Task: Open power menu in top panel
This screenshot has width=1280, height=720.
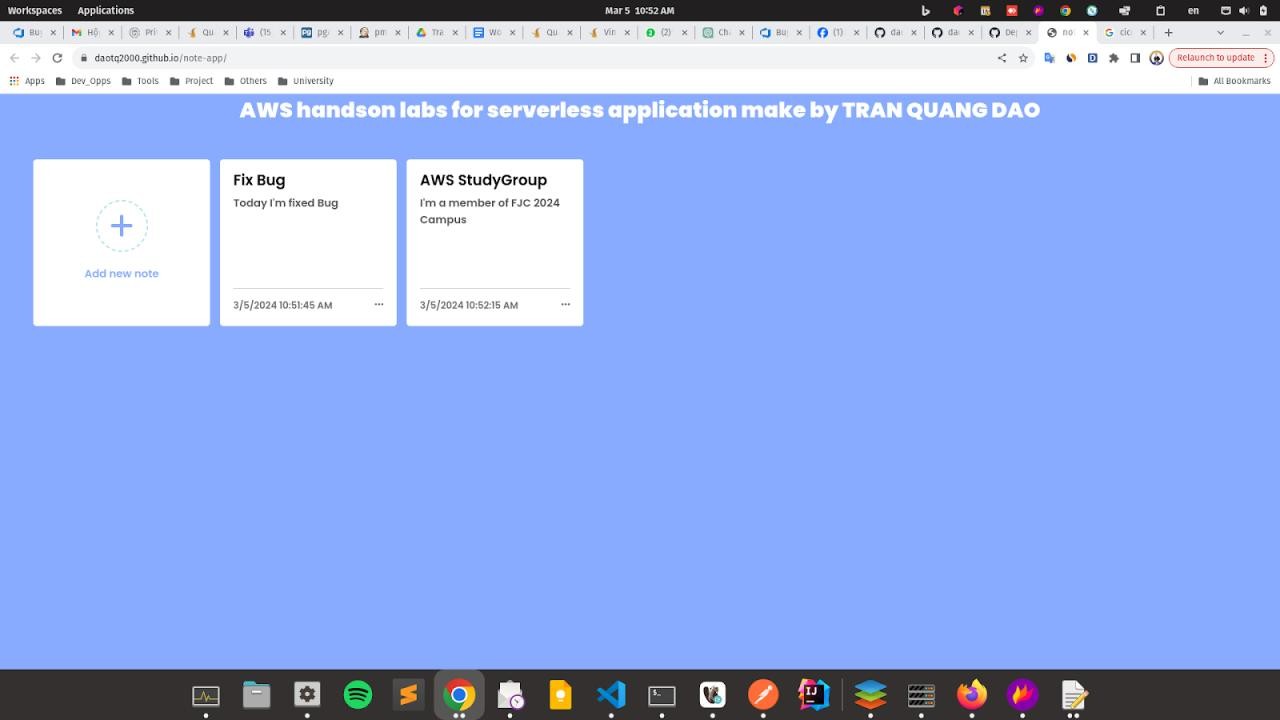Action: 1262,10
